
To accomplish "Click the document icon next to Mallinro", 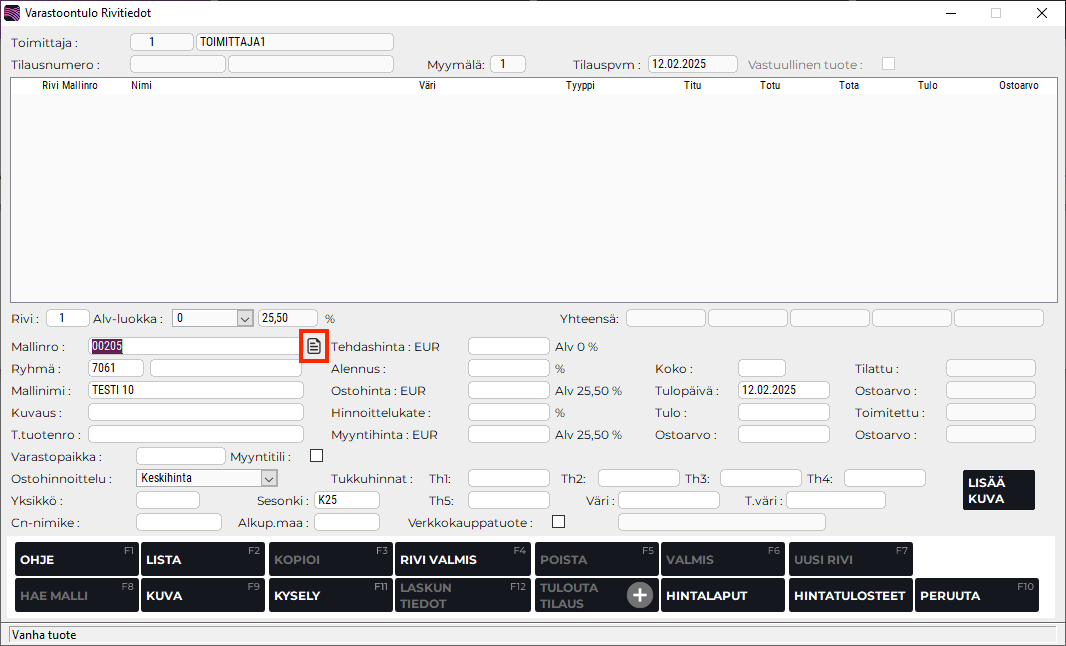I will point(314,346).
